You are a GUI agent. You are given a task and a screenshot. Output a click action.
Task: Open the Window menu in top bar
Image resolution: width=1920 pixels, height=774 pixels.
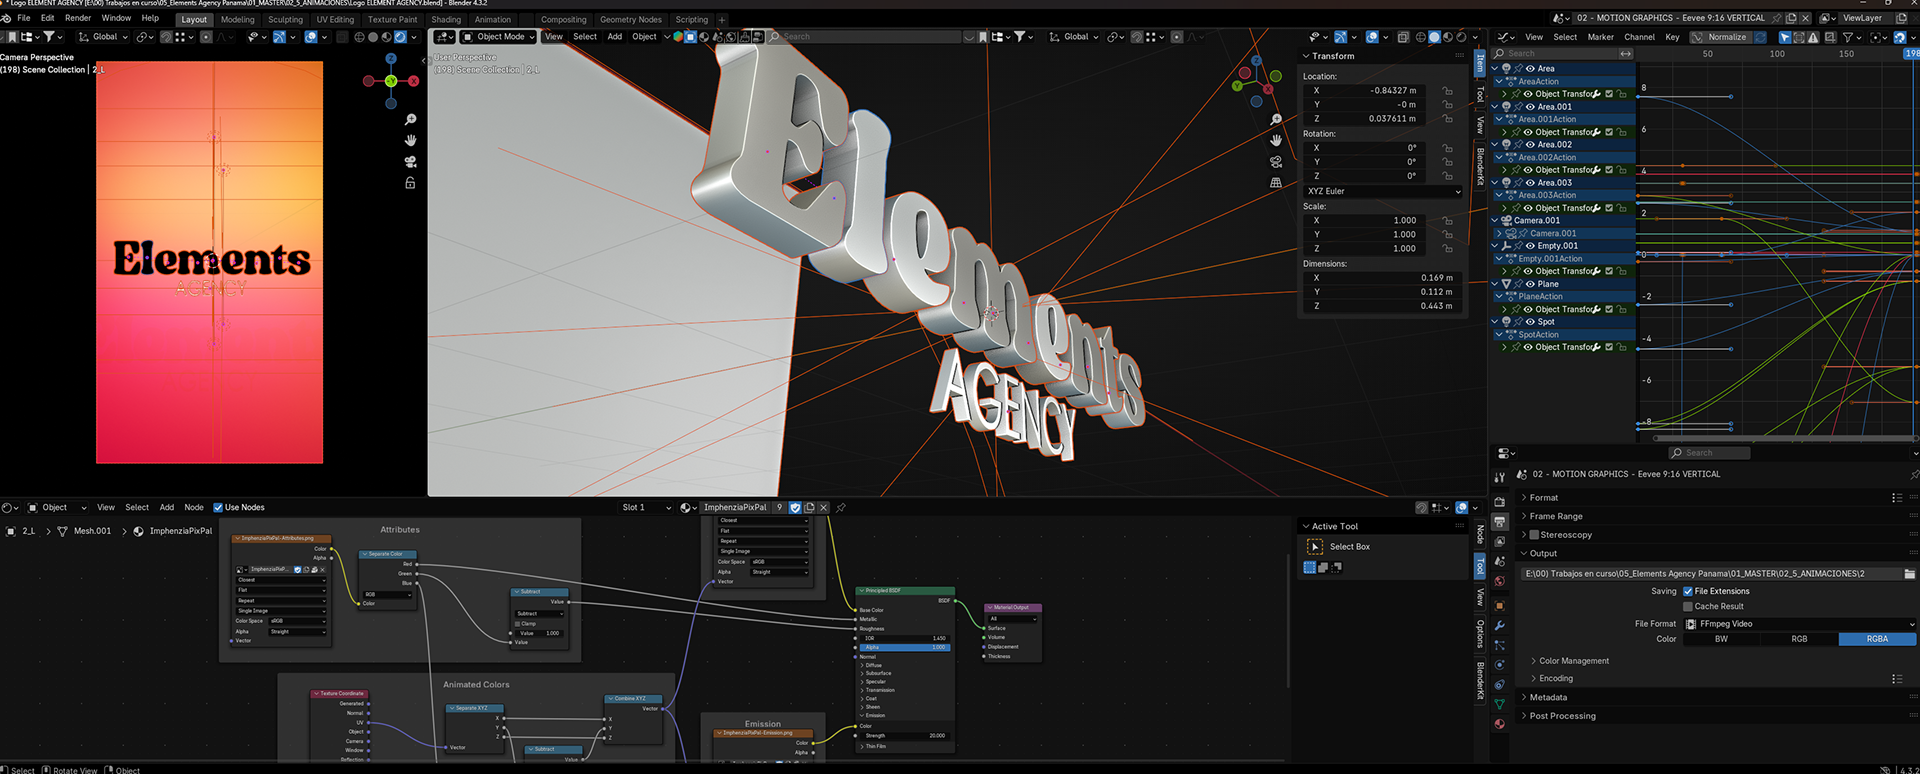coord(116,18)
